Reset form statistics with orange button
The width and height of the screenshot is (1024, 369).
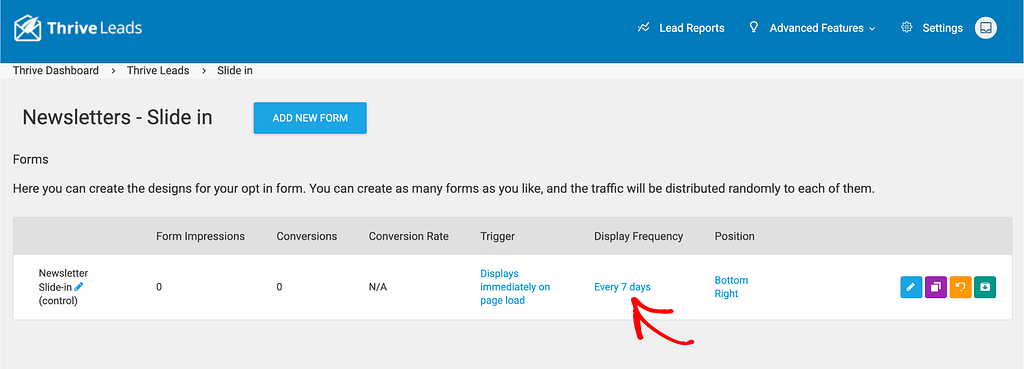pyautogui.click(x=961, y=287)
